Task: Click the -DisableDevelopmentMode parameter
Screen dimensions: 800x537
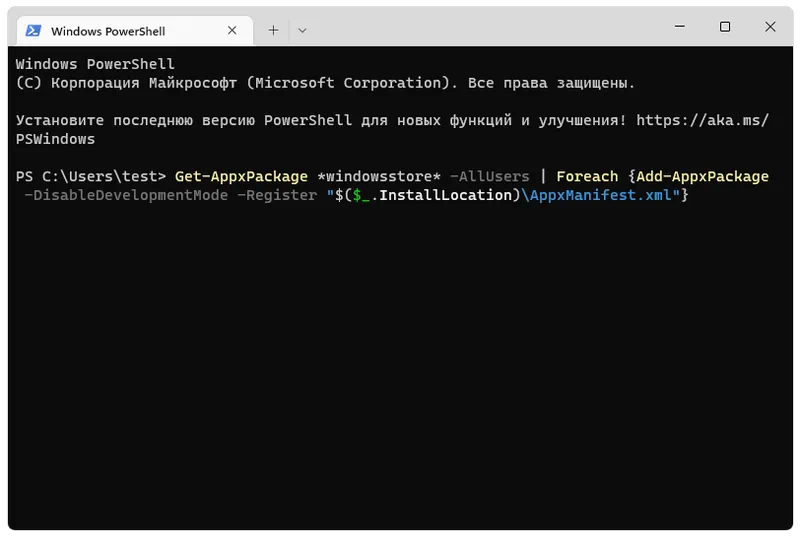Action: point(126,195)
